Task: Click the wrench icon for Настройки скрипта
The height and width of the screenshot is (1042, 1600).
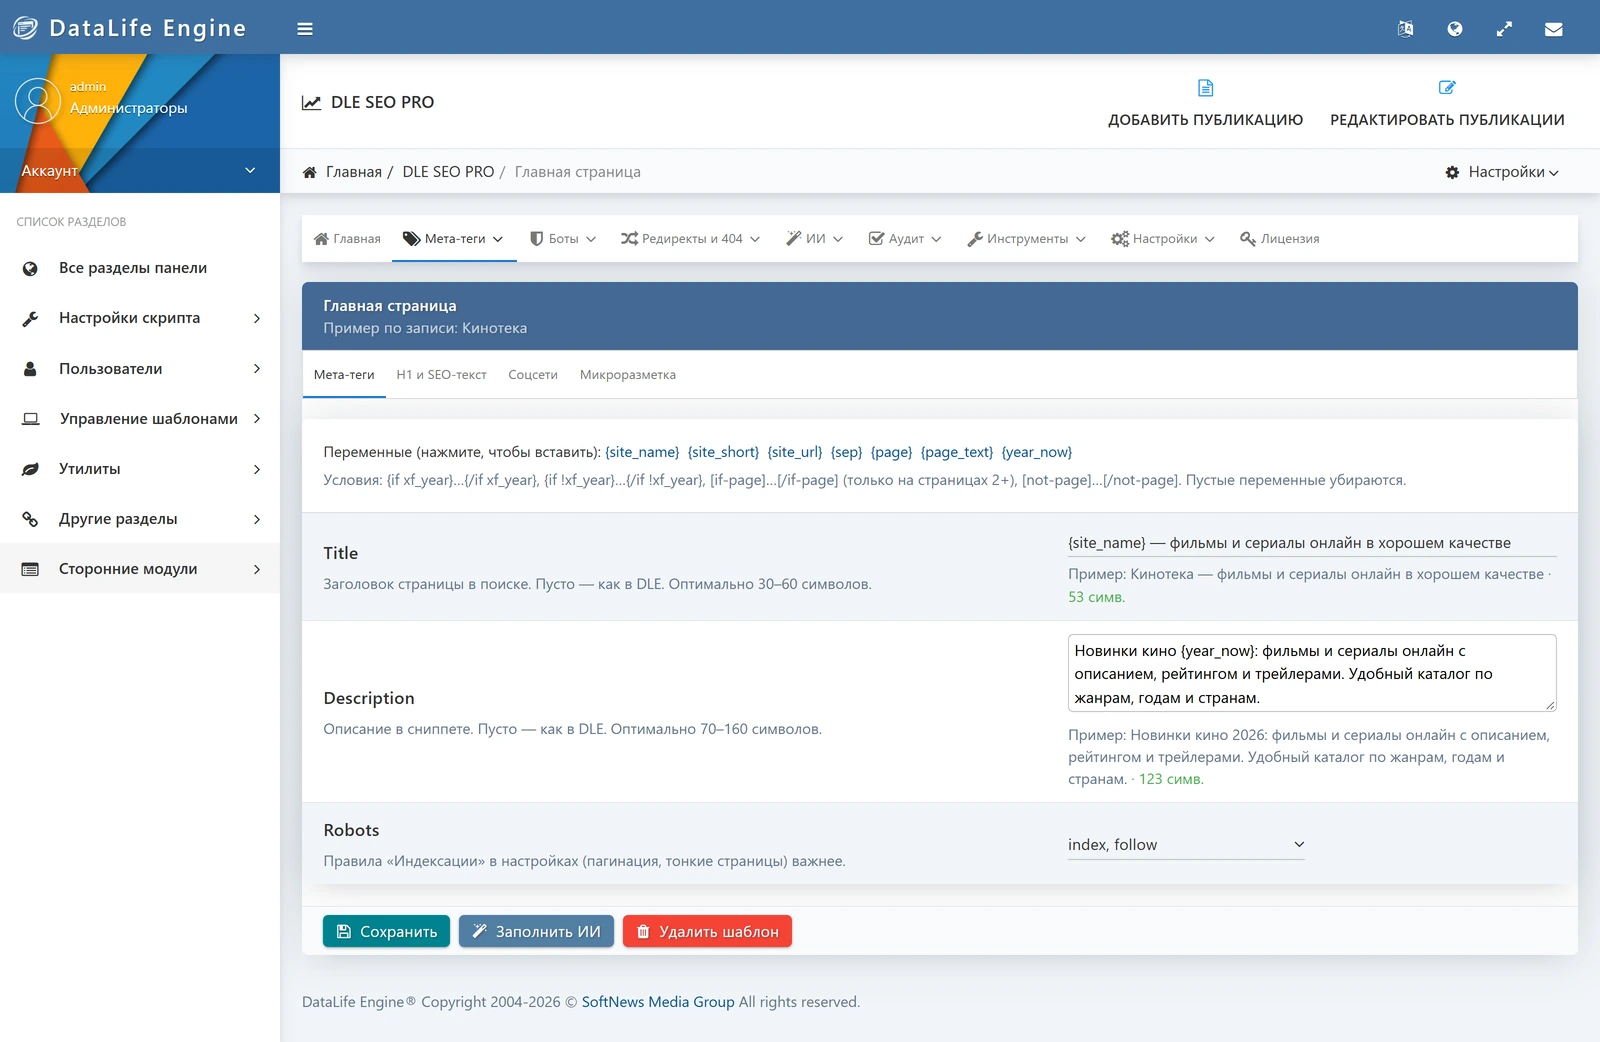Action: click(x=30, y=318)
